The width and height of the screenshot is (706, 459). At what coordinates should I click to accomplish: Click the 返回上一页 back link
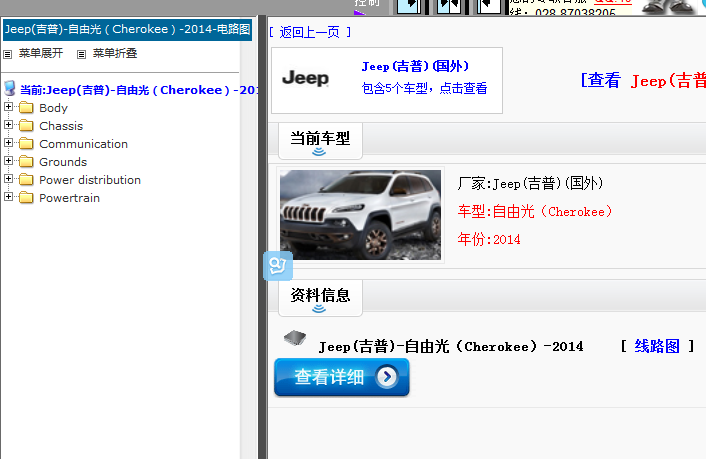[x=309, y=32]
